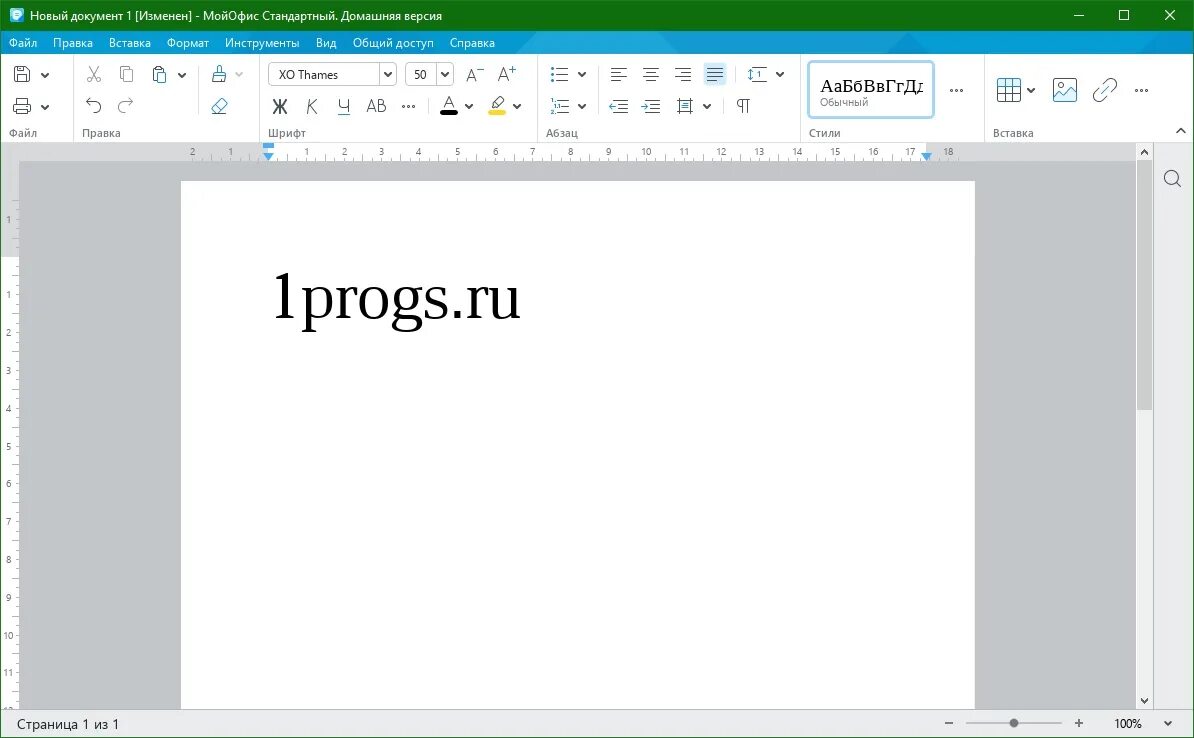Click the Print icon
Image resolution: width=1194 pixels, height=738 pixels.
tap(22, 106)
